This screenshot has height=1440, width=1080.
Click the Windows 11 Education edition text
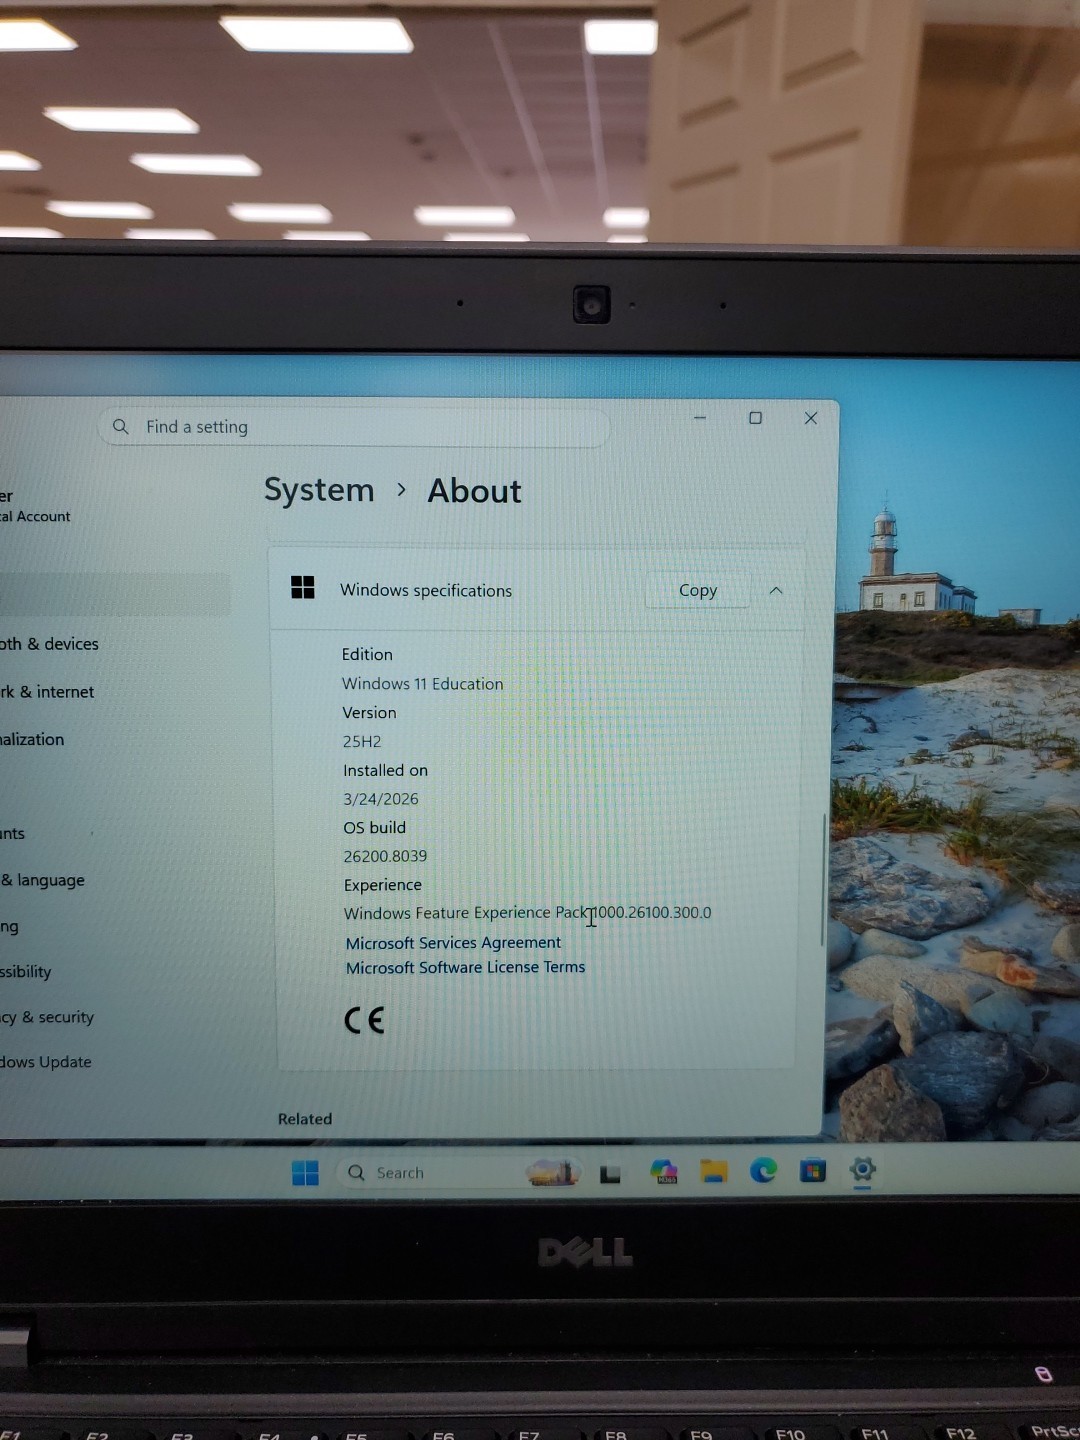[422, 684]
